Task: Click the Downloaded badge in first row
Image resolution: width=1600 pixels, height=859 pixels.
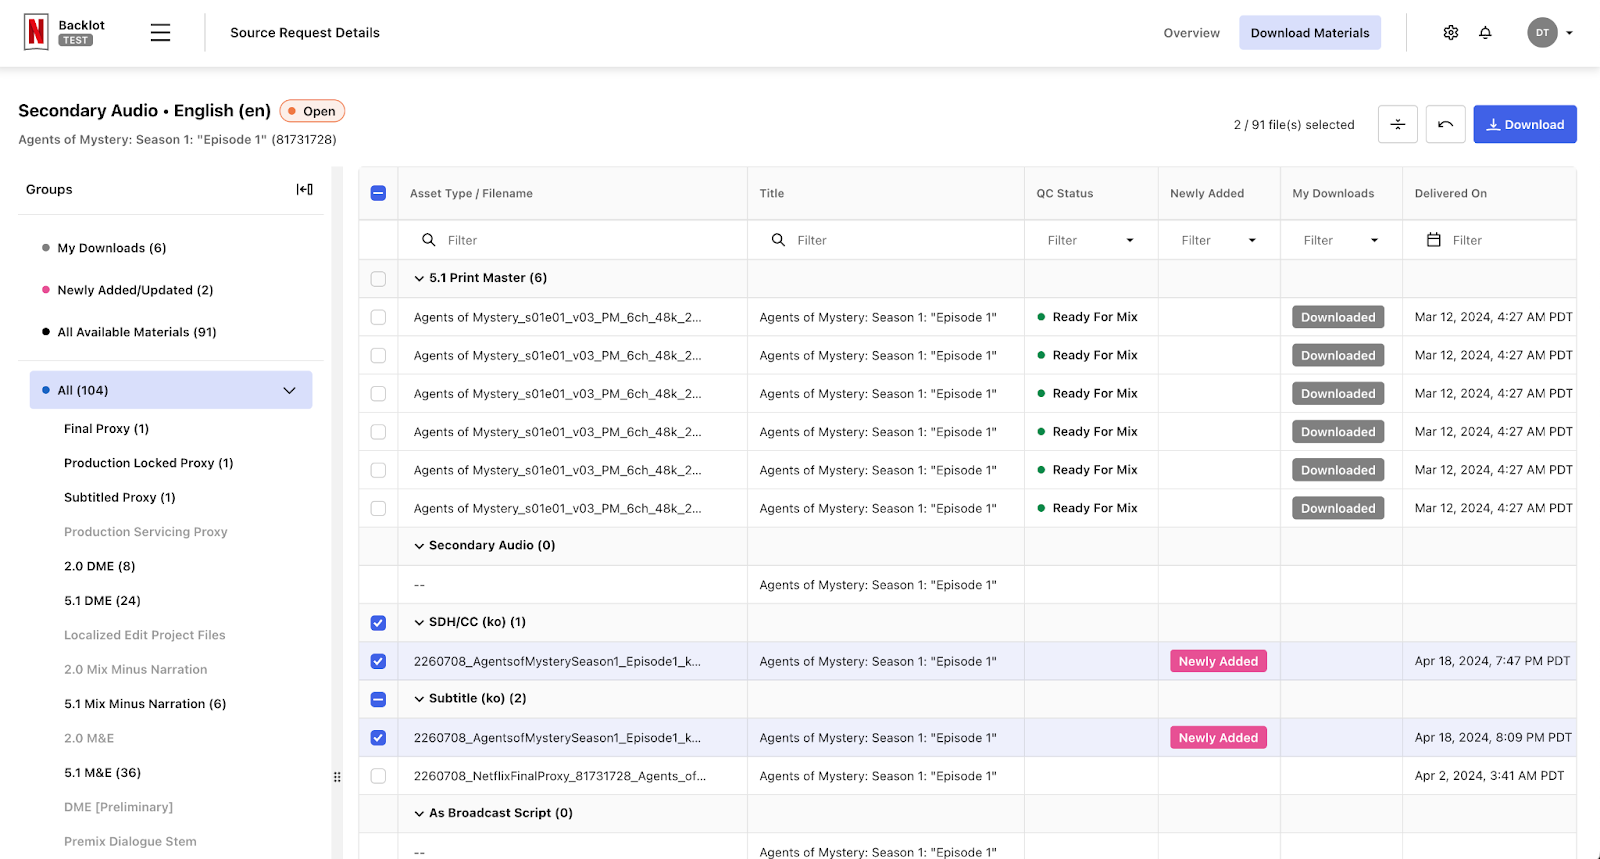Action: (x=1338, y=317)
